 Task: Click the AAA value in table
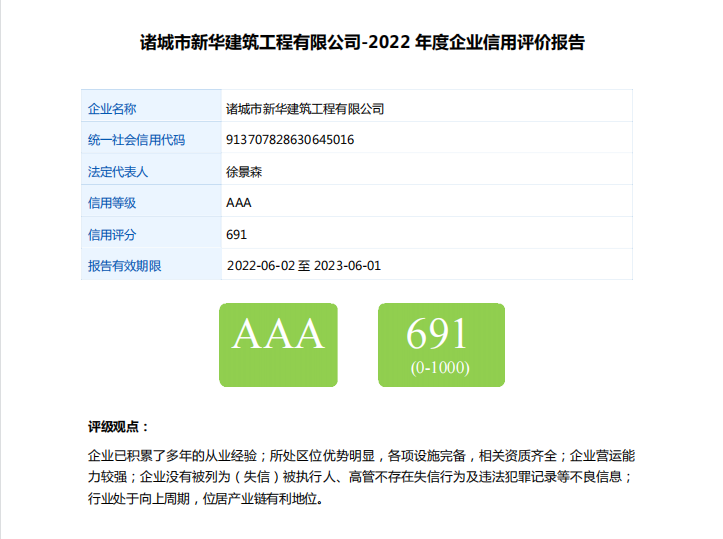point(239,203)
